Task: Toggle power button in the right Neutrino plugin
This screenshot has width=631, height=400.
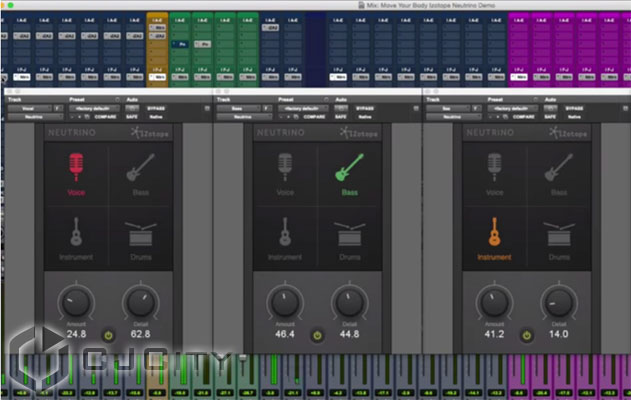Action: click(526, 335)
